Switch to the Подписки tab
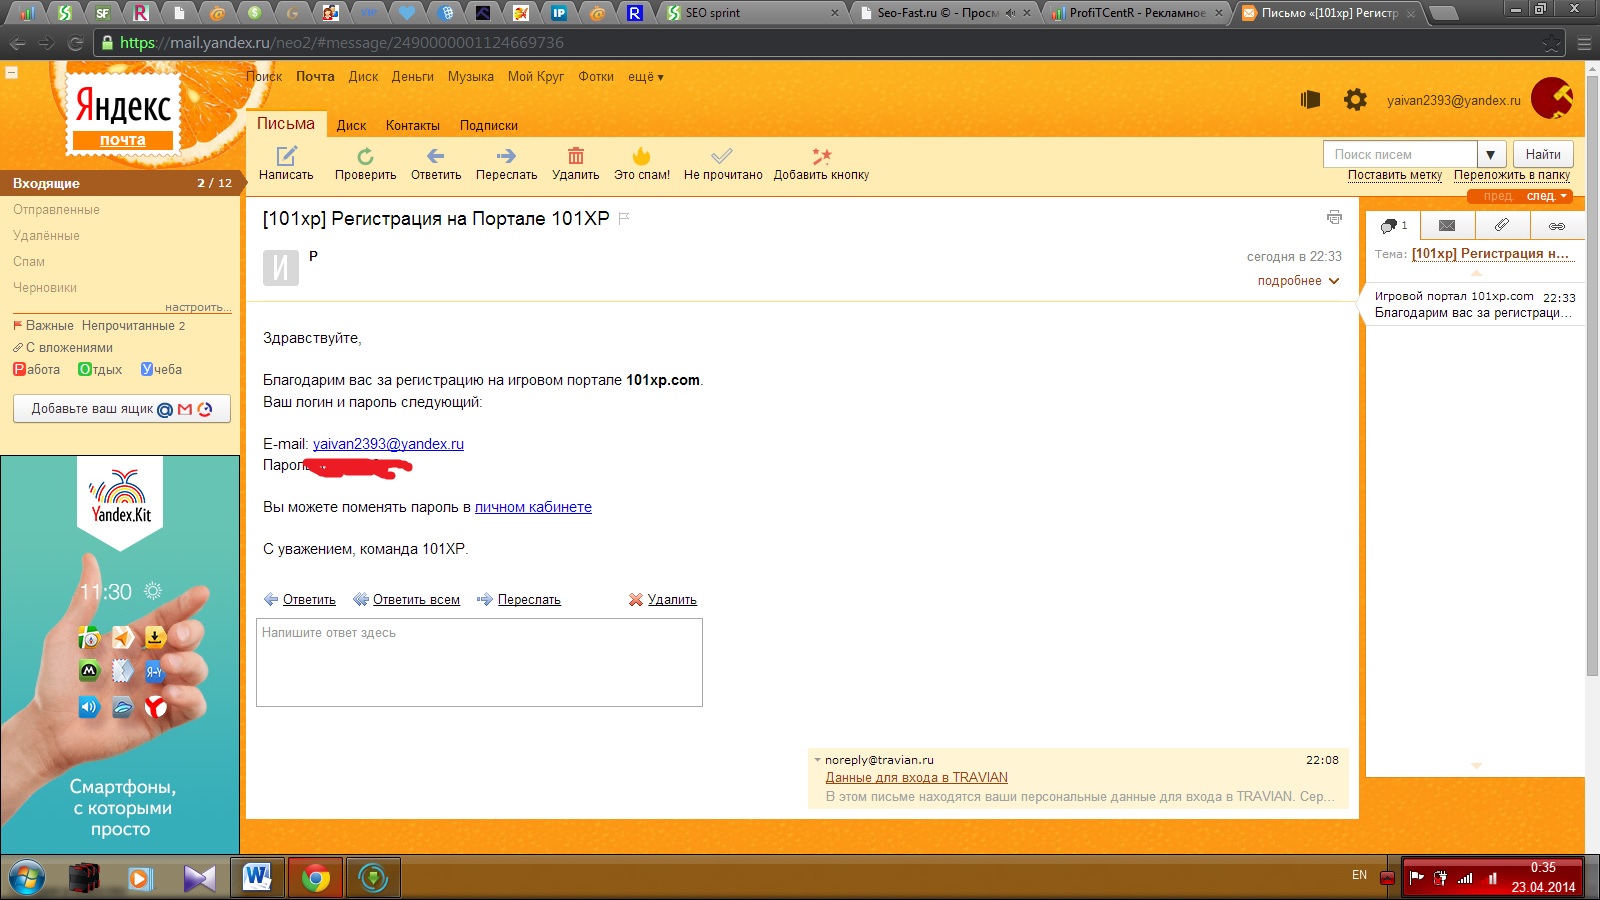The image size is (1600, 900). 489,126
